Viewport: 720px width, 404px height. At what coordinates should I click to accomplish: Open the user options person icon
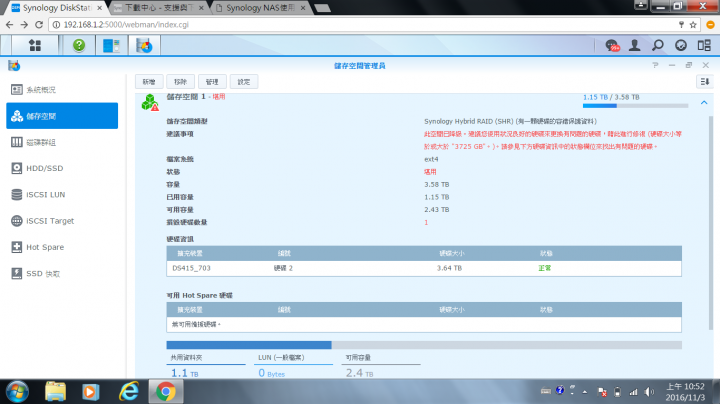[635, 45]
